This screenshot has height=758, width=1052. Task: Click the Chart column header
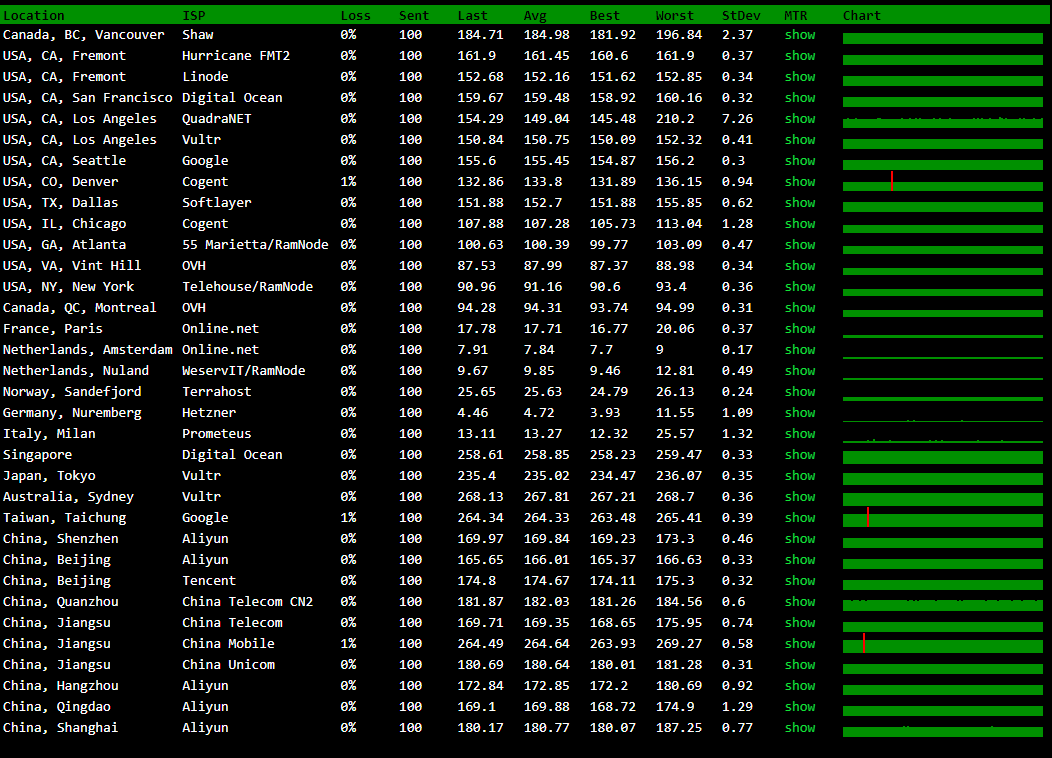[x=862, y=15]
